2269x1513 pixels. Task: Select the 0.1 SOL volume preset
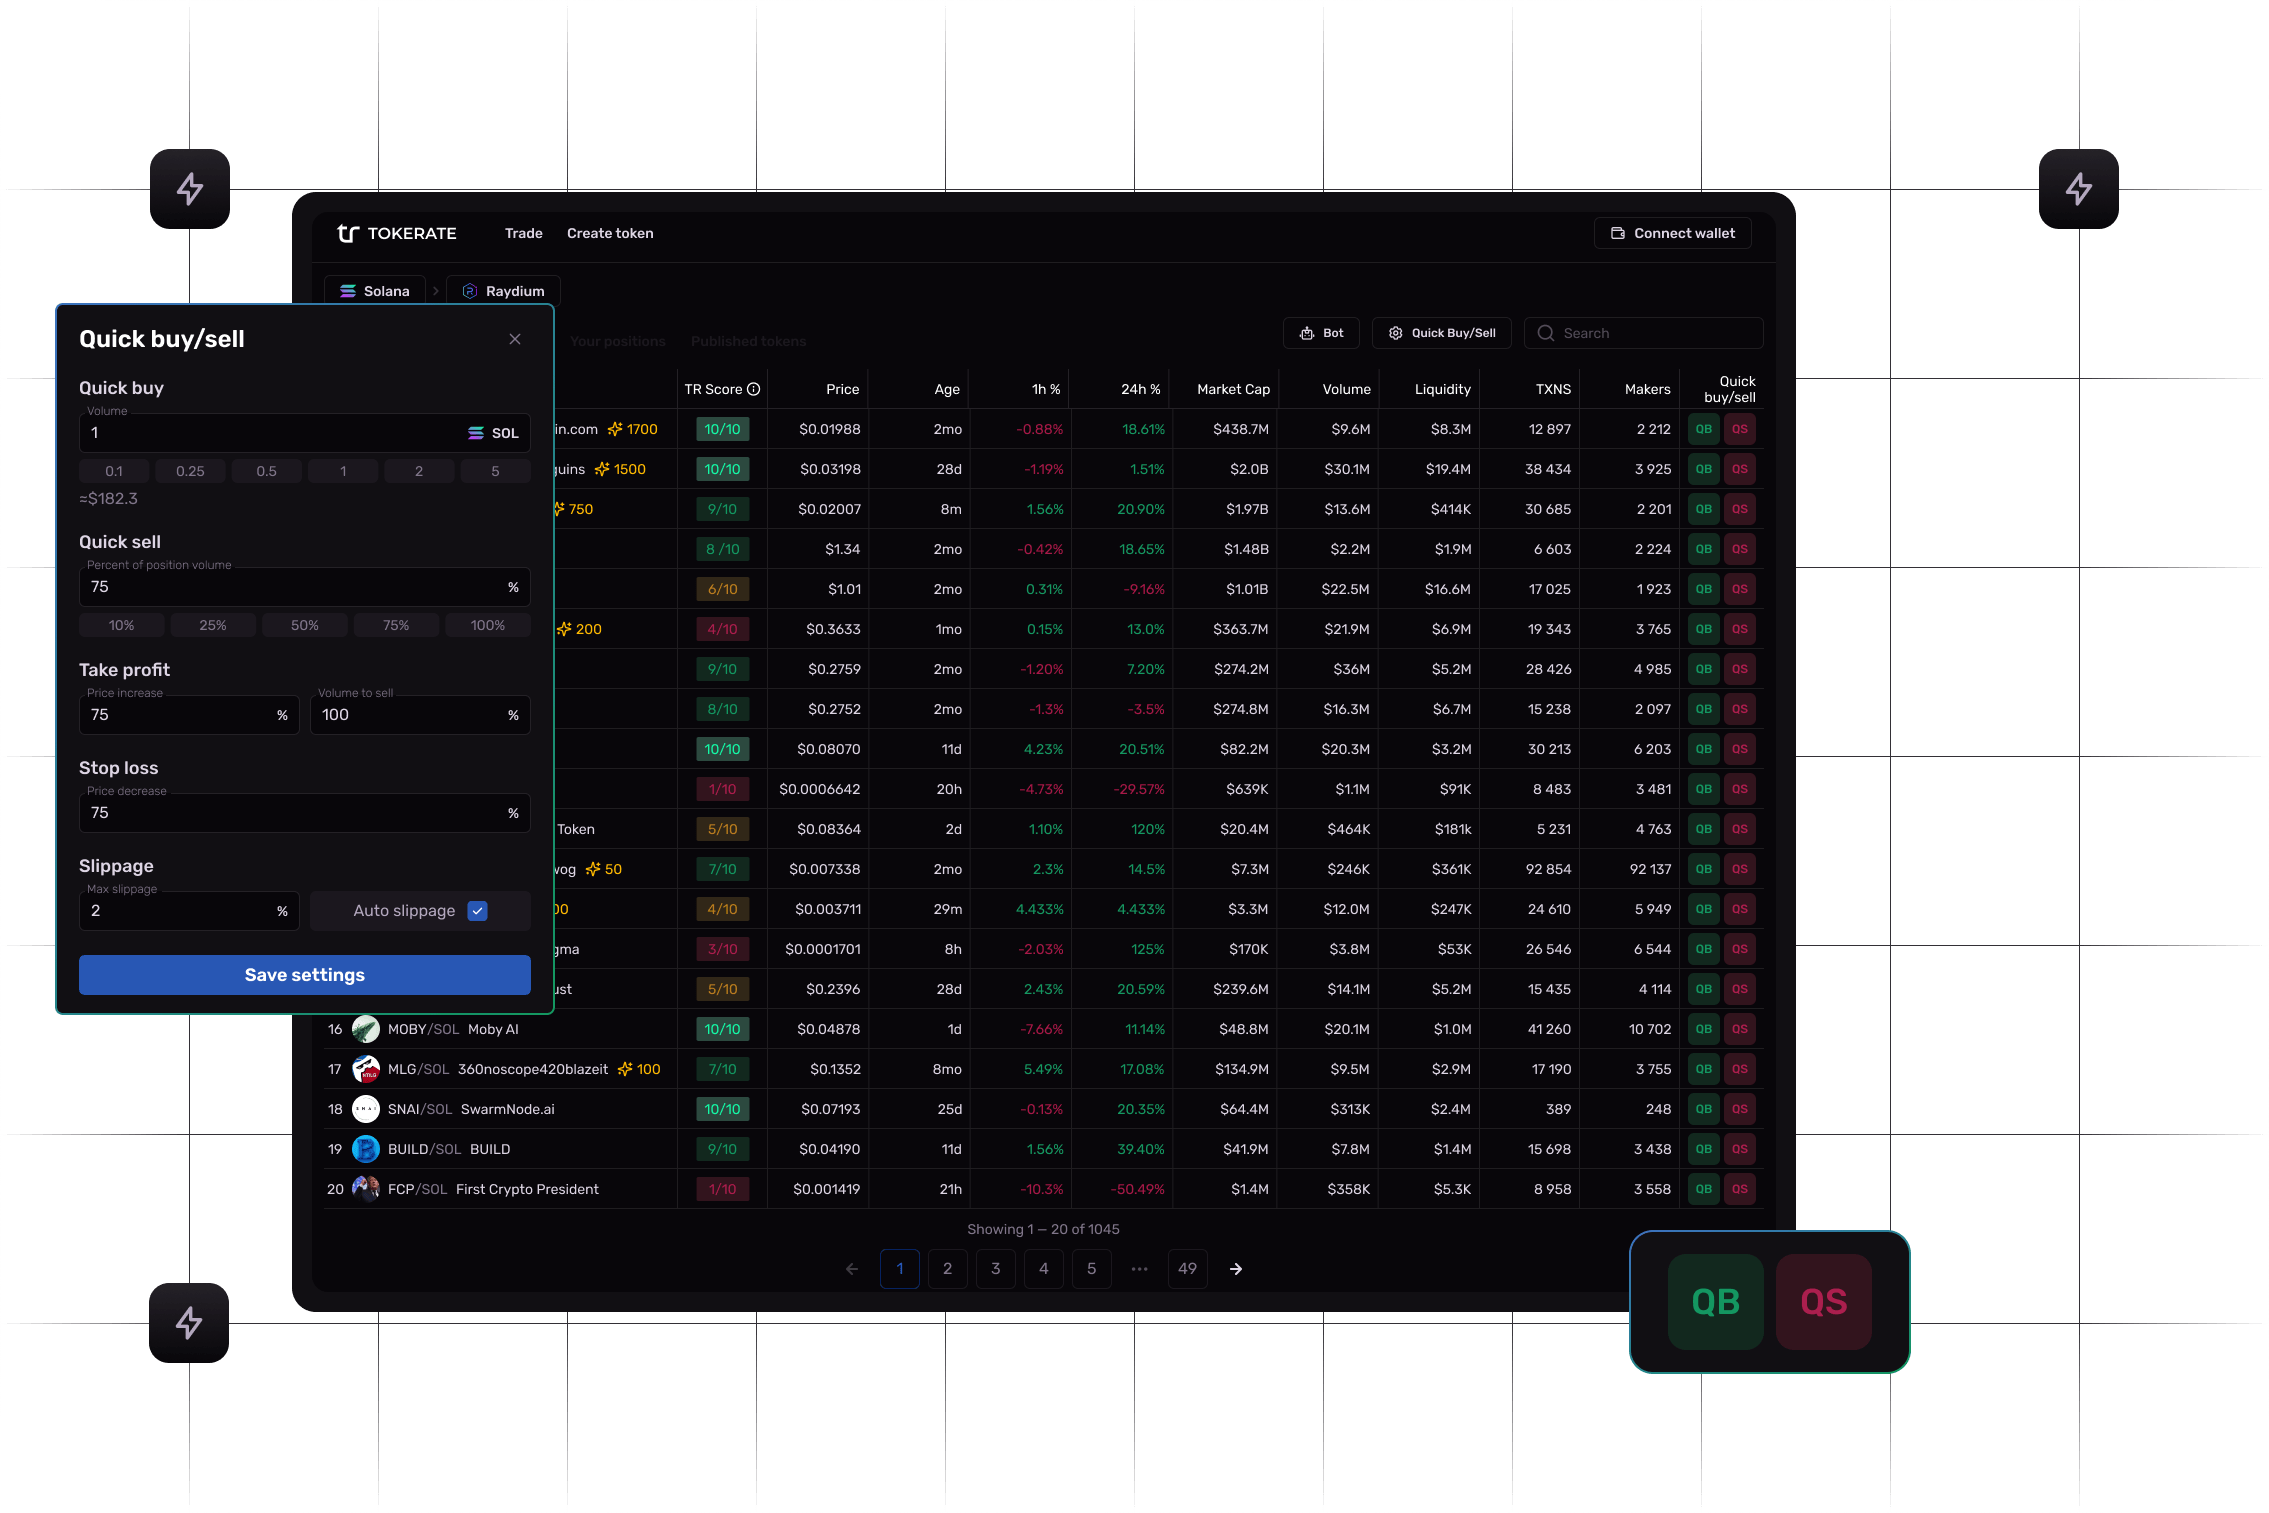pos(114,471)
